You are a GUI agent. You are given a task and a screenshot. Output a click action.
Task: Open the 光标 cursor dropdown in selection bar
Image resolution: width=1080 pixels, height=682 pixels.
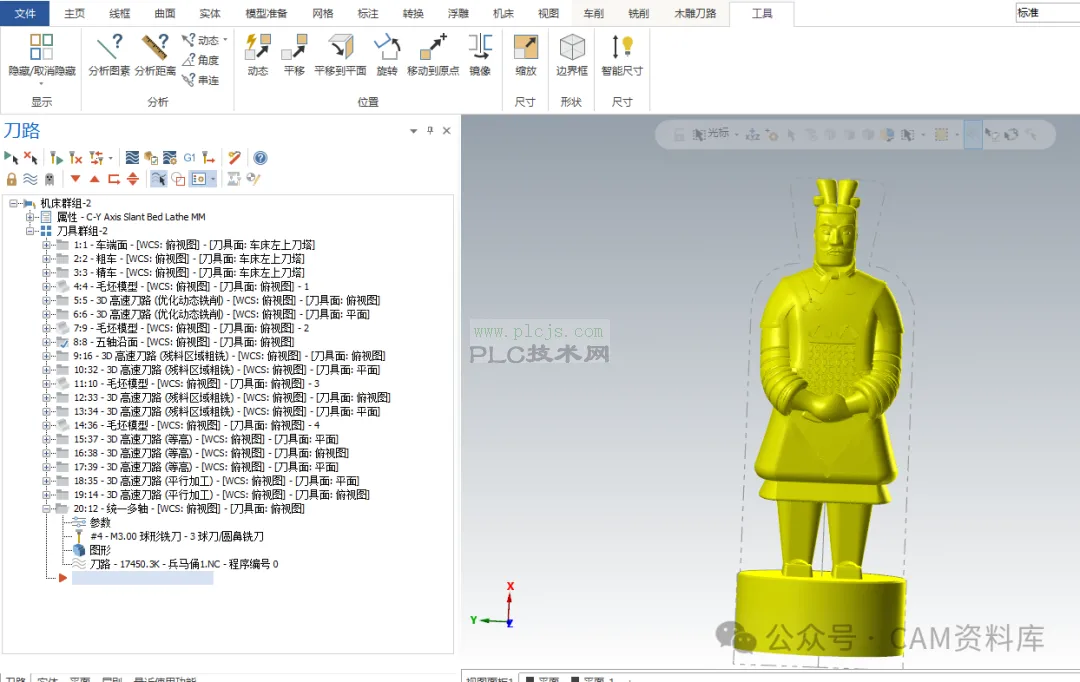point(736,134)
